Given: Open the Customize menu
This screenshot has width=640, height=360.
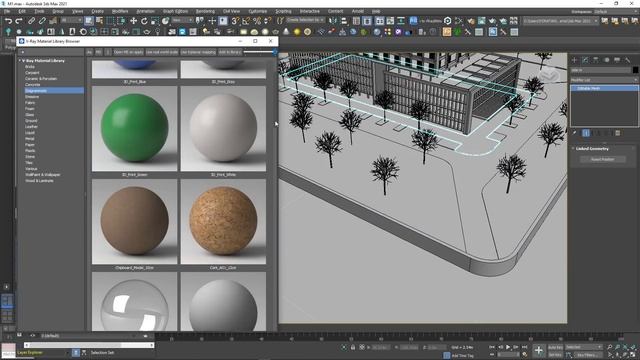Looking at the screenshot, I should tap(258, 11).
